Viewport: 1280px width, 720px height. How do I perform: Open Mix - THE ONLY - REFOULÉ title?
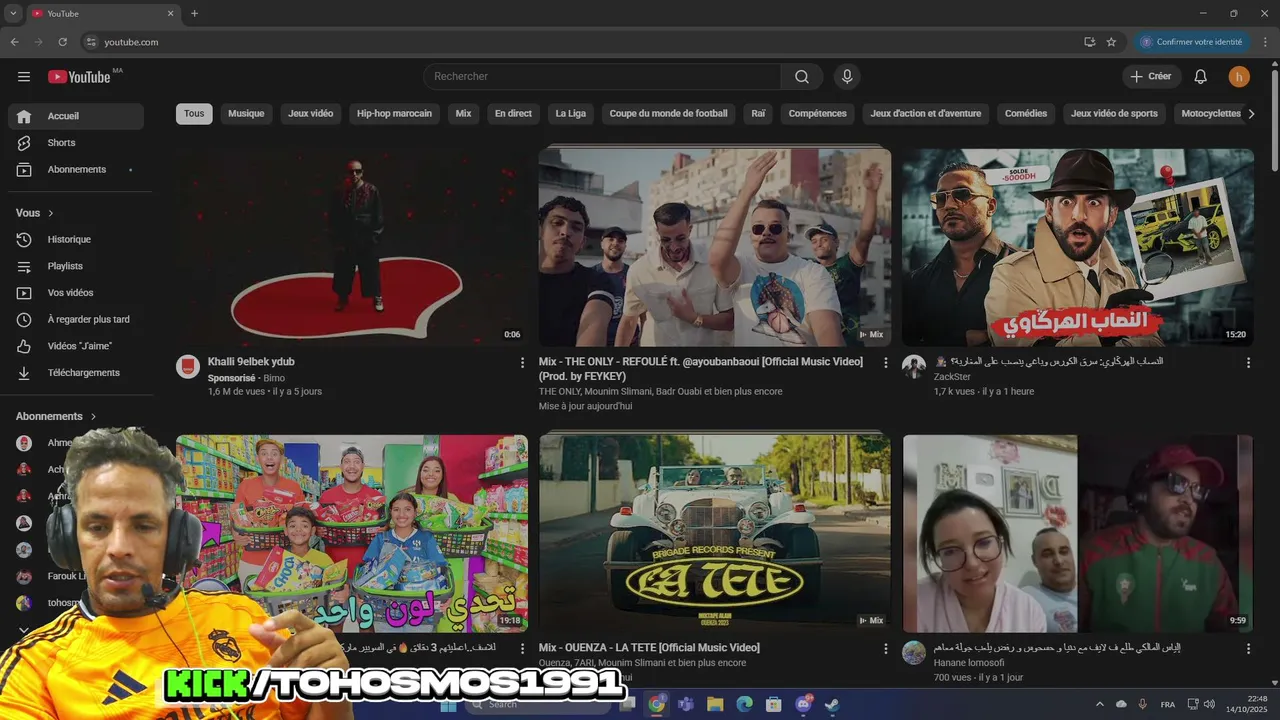click(x=701, y=369)
